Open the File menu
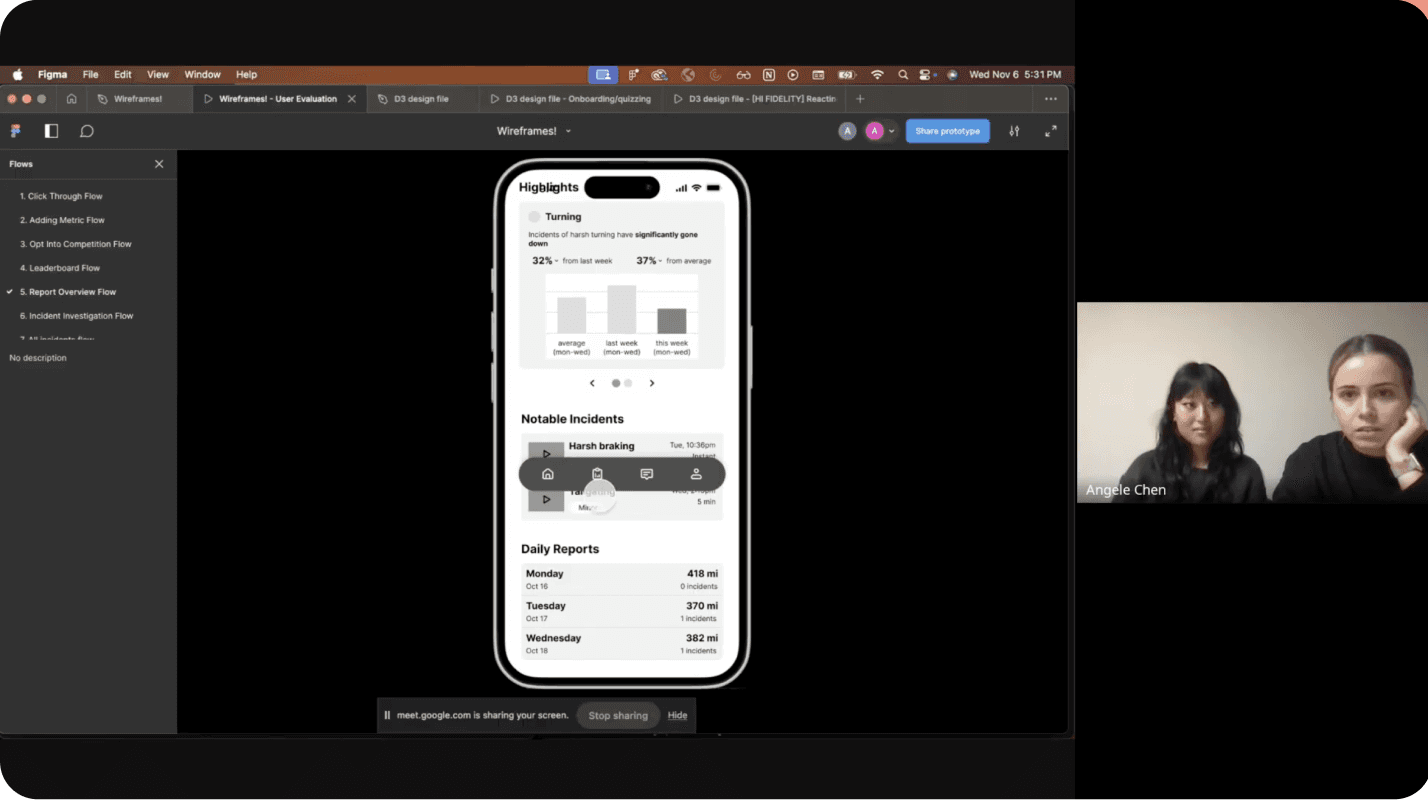This screenshot has width=1428, height=800. (90, 74)
